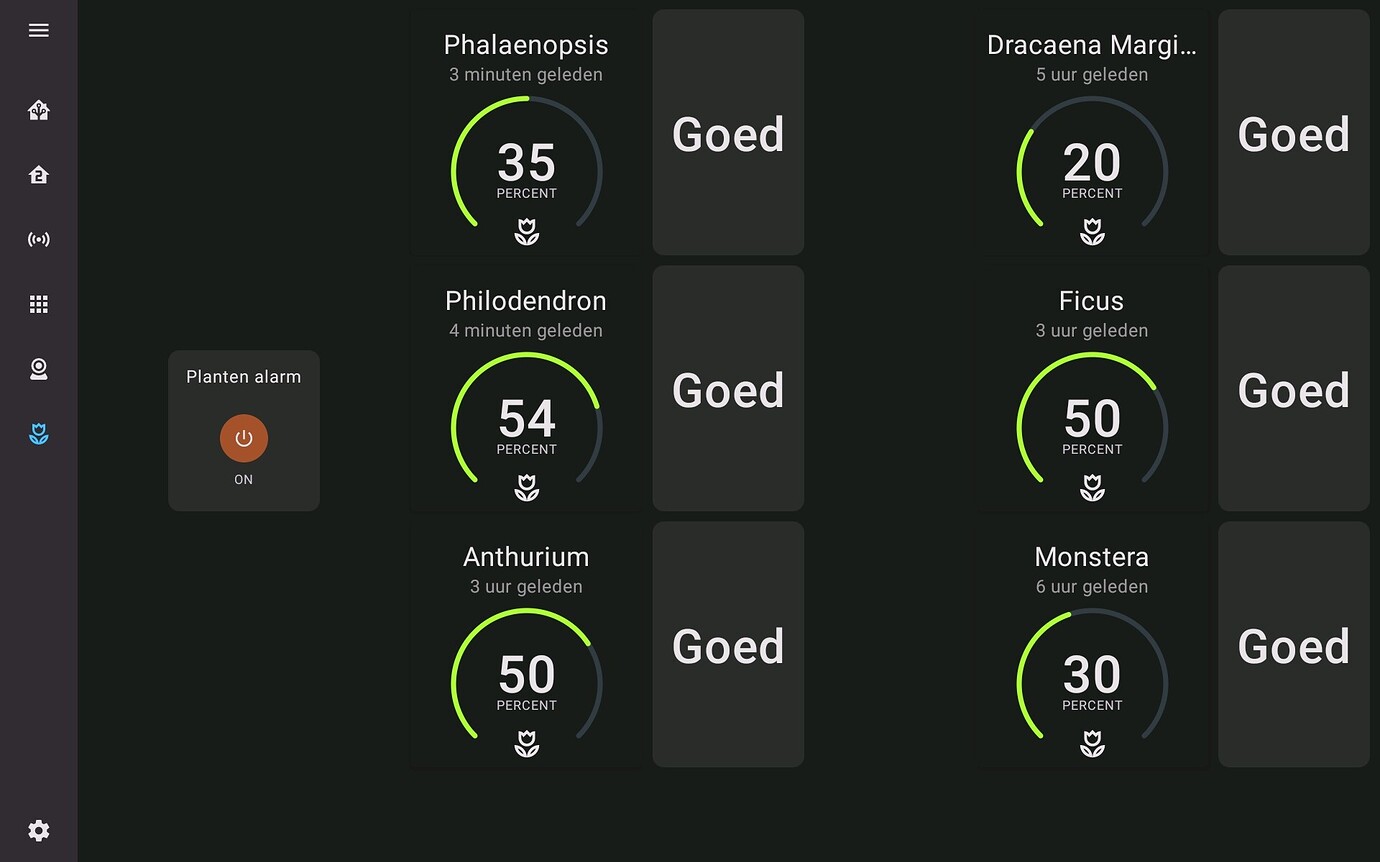Select the camera icon in the sidebar
The height and width of the screenshot is (862, 1380).
(38, 369)
